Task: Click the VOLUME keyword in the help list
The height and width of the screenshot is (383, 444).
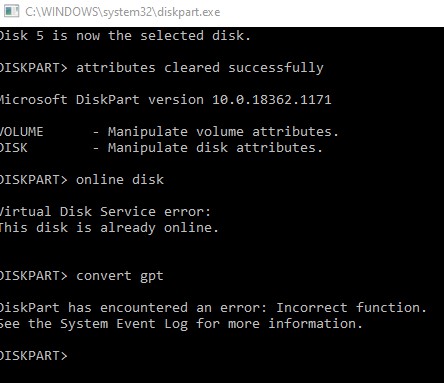Action: 22,132
